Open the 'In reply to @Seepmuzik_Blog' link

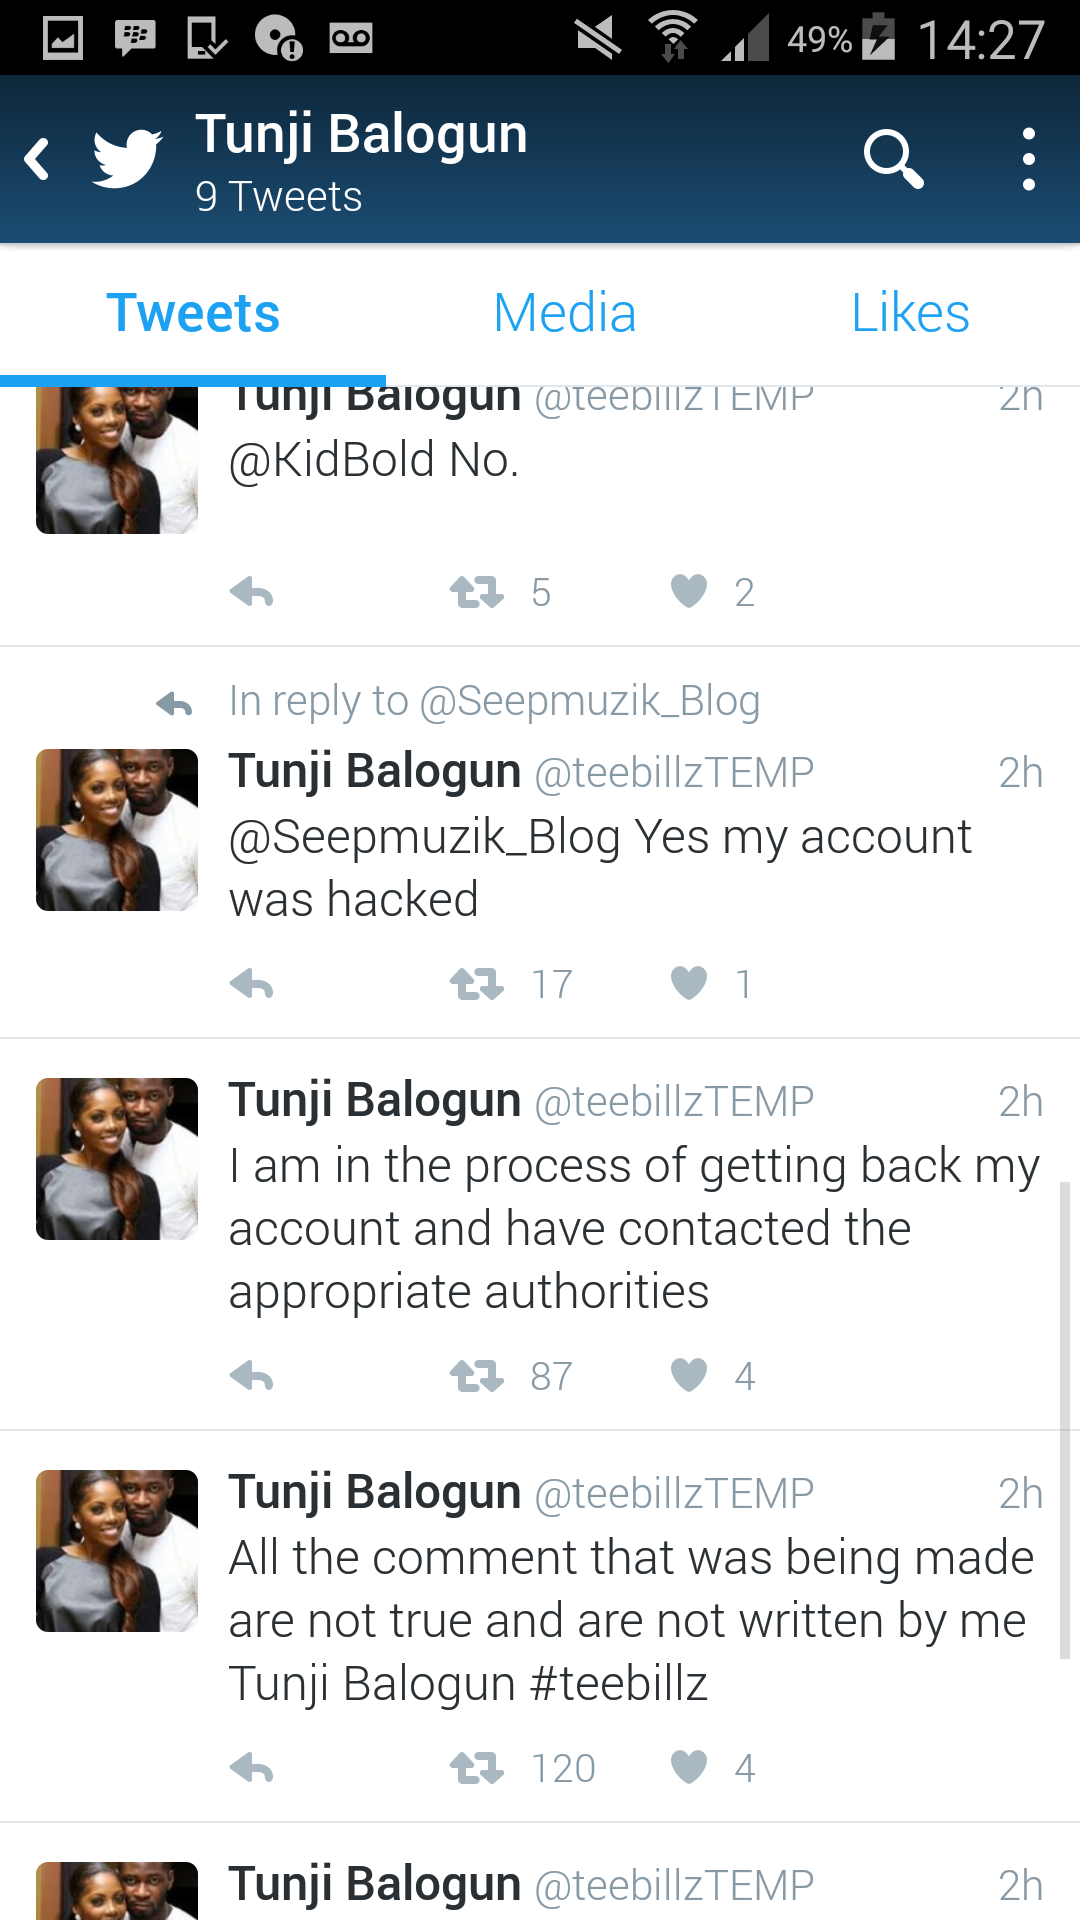coord(494,702)
